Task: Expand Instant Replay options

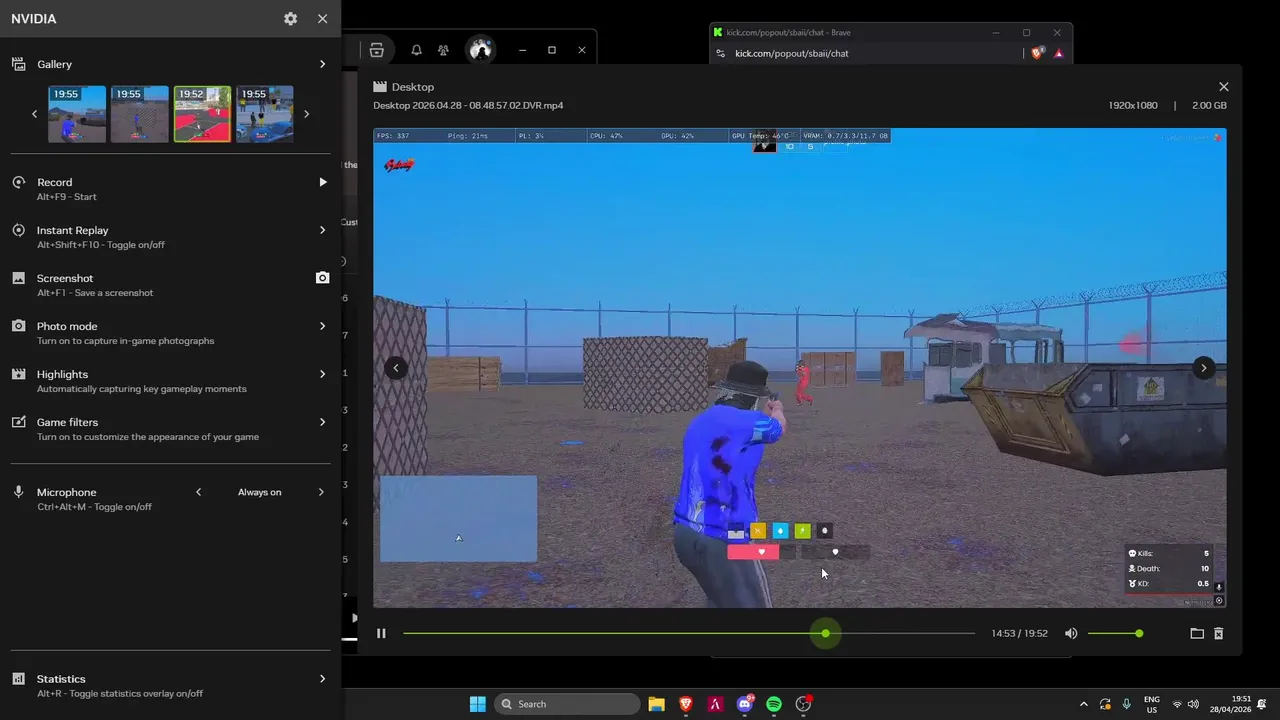Action: pos(322,230)
